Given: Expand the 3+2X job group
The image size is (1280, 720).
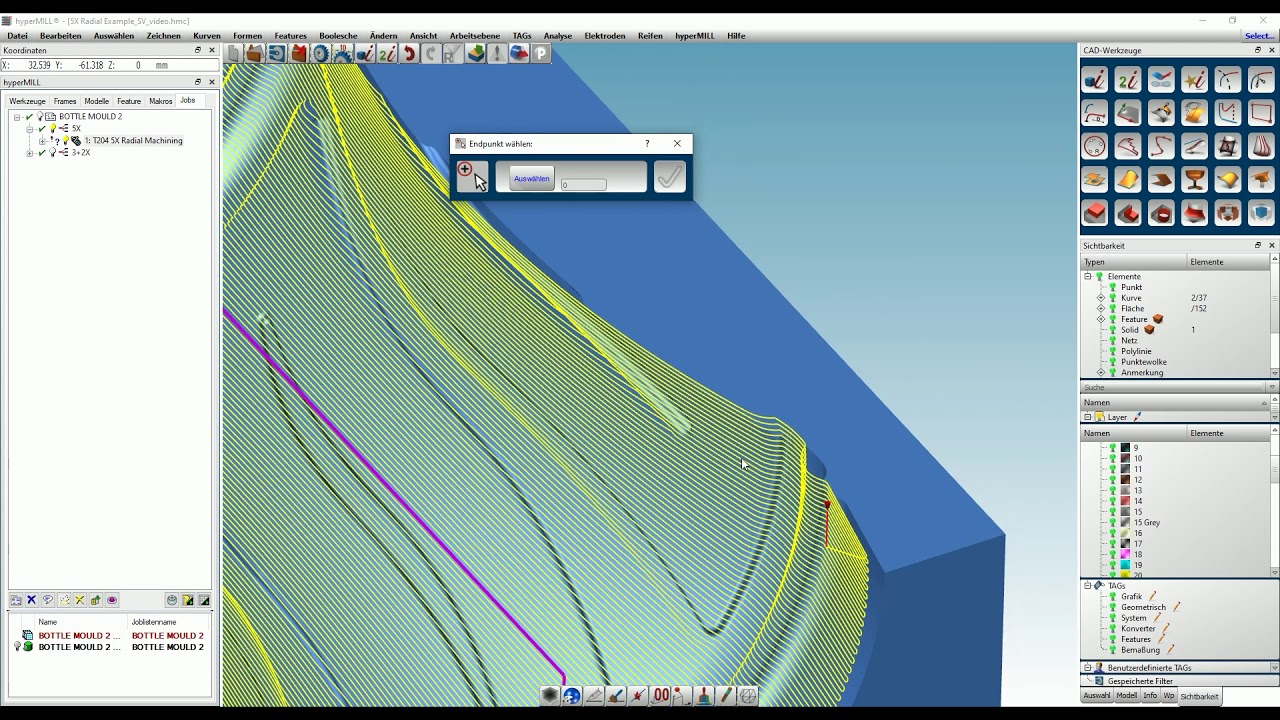Looking at the screenshot, I should click(x=29, y=153).
